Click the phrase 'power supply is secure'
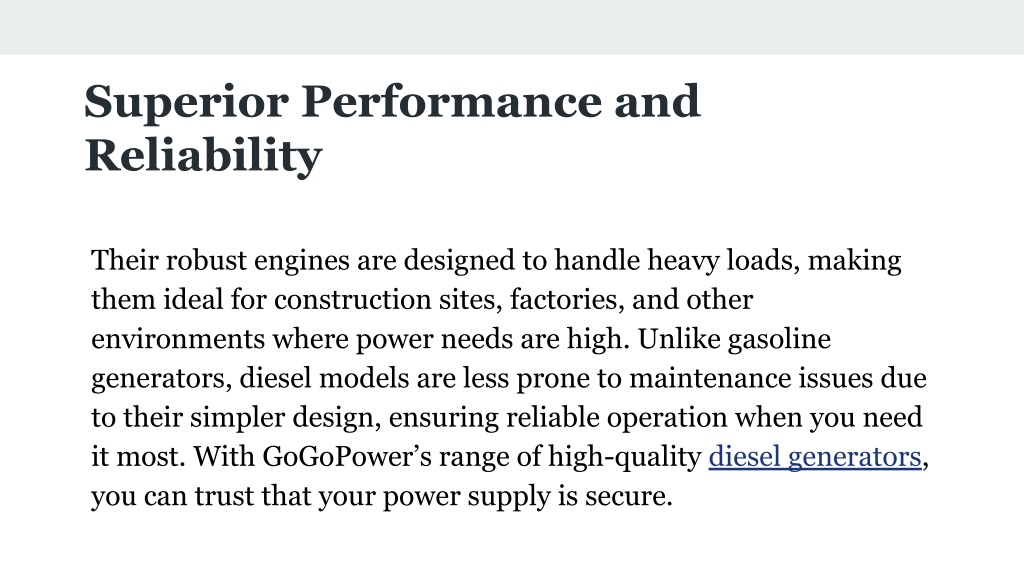Viewport: 1024px width, 576px height. coord(527,496)
